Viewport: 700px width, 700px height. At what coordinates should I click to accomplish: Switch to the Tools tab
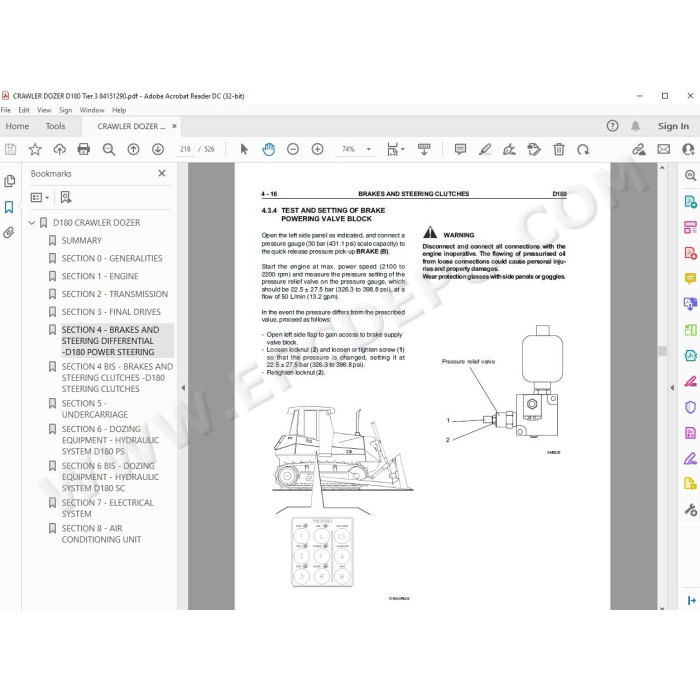click(x=55, y=126)
